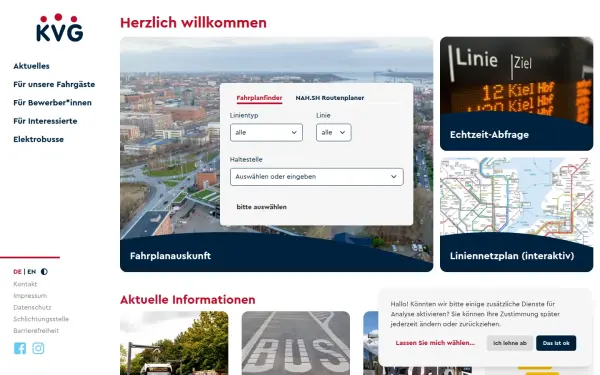Select the Elektrobusse menu item
The image size is (600, 375).
pos(39,139)
